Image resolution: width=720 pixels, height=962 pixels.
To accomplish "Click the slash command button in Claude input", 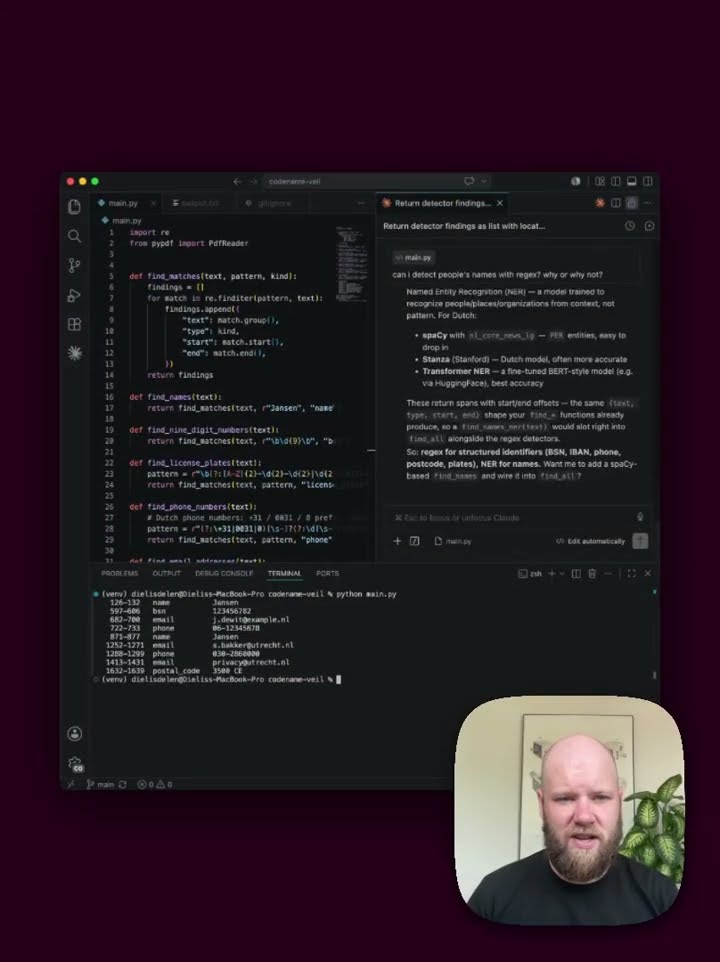I will coord(415,541).
